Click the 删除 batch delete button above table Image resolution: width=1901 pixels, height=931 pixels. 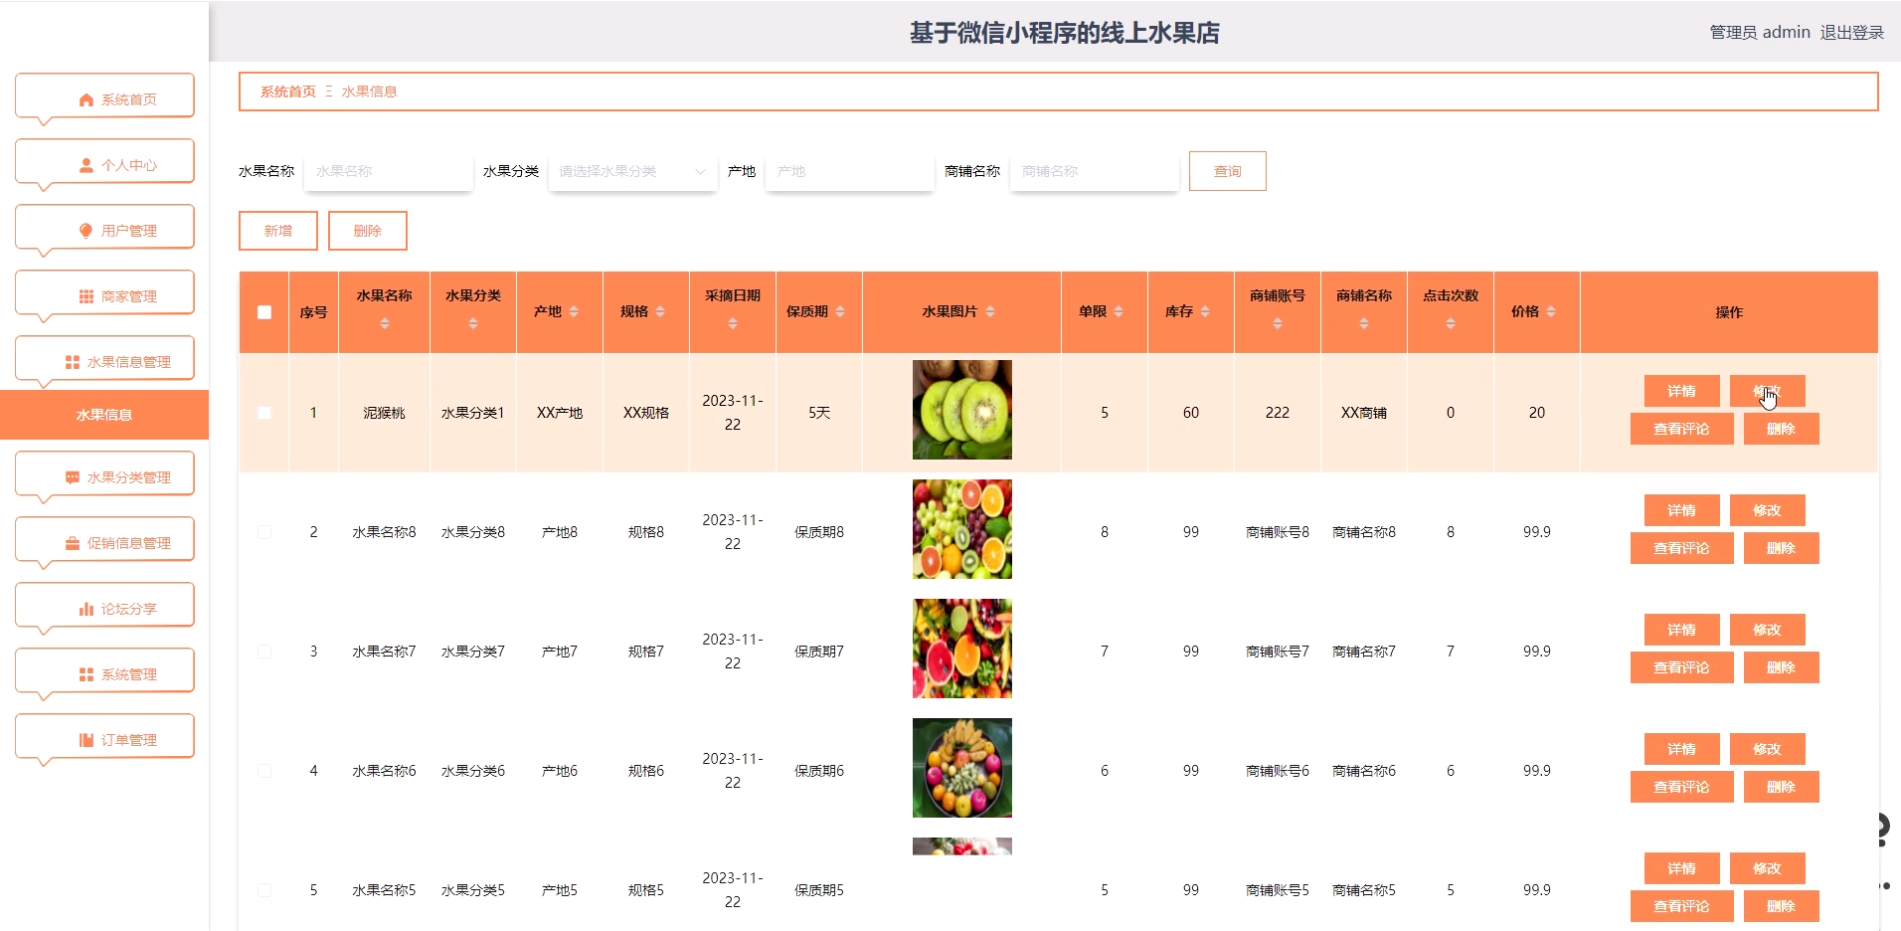(367, 231)
